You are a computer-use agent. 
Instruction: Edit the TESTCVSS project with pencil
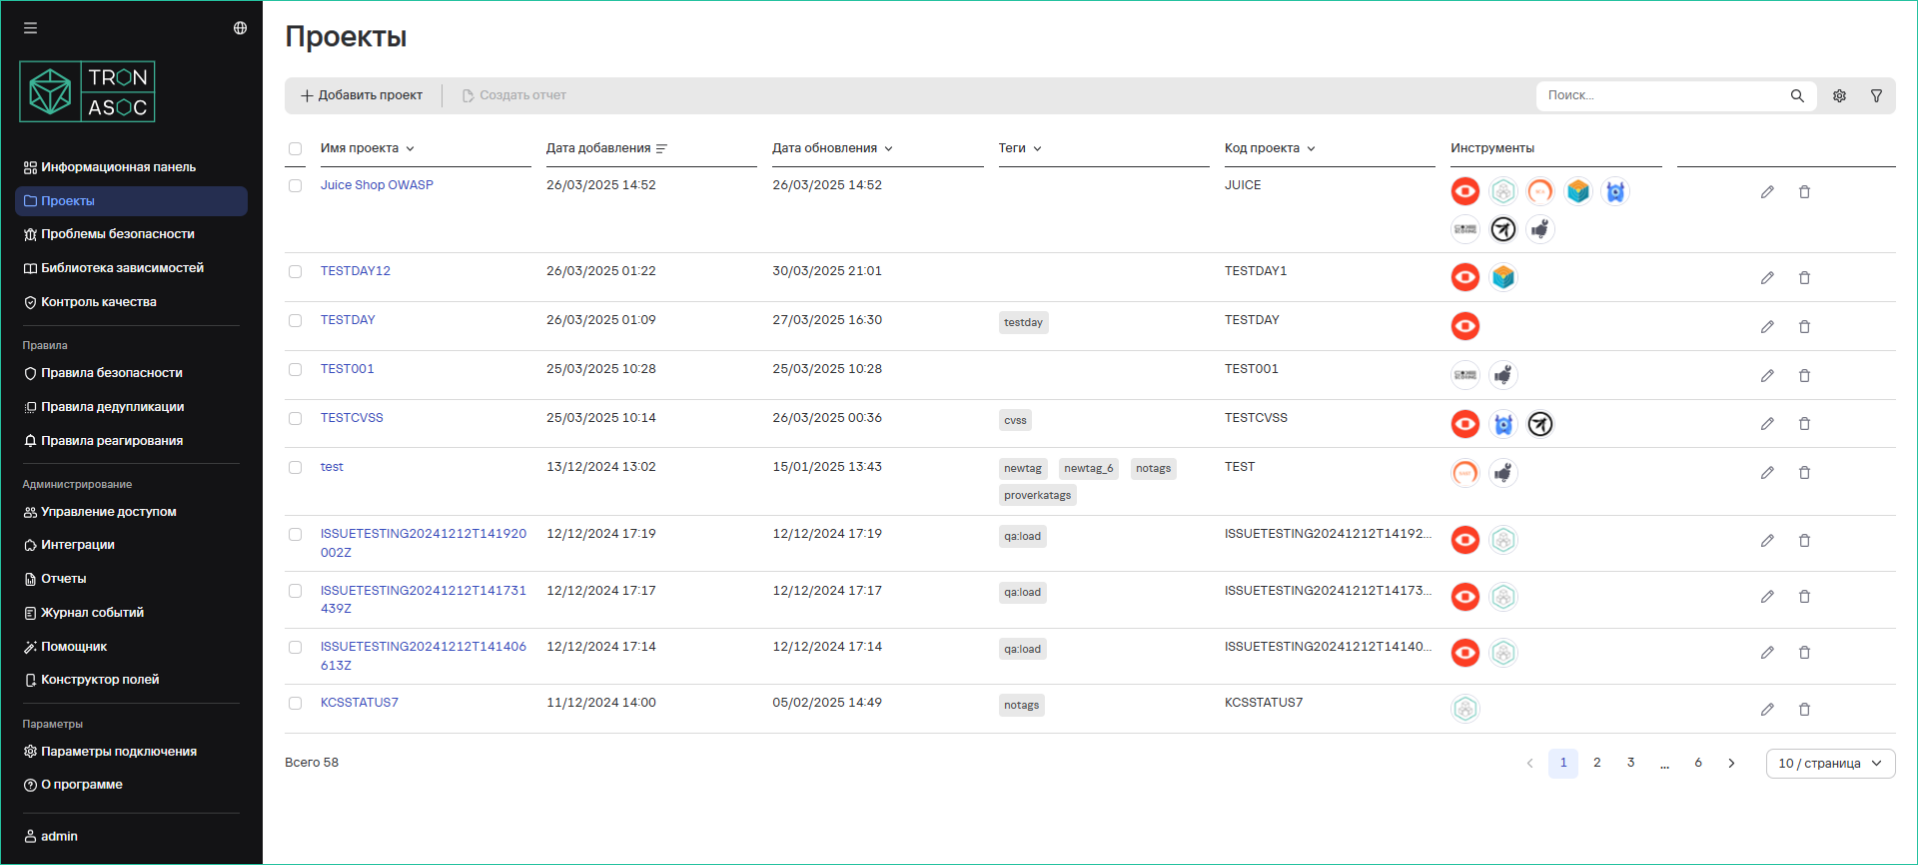1767,424
